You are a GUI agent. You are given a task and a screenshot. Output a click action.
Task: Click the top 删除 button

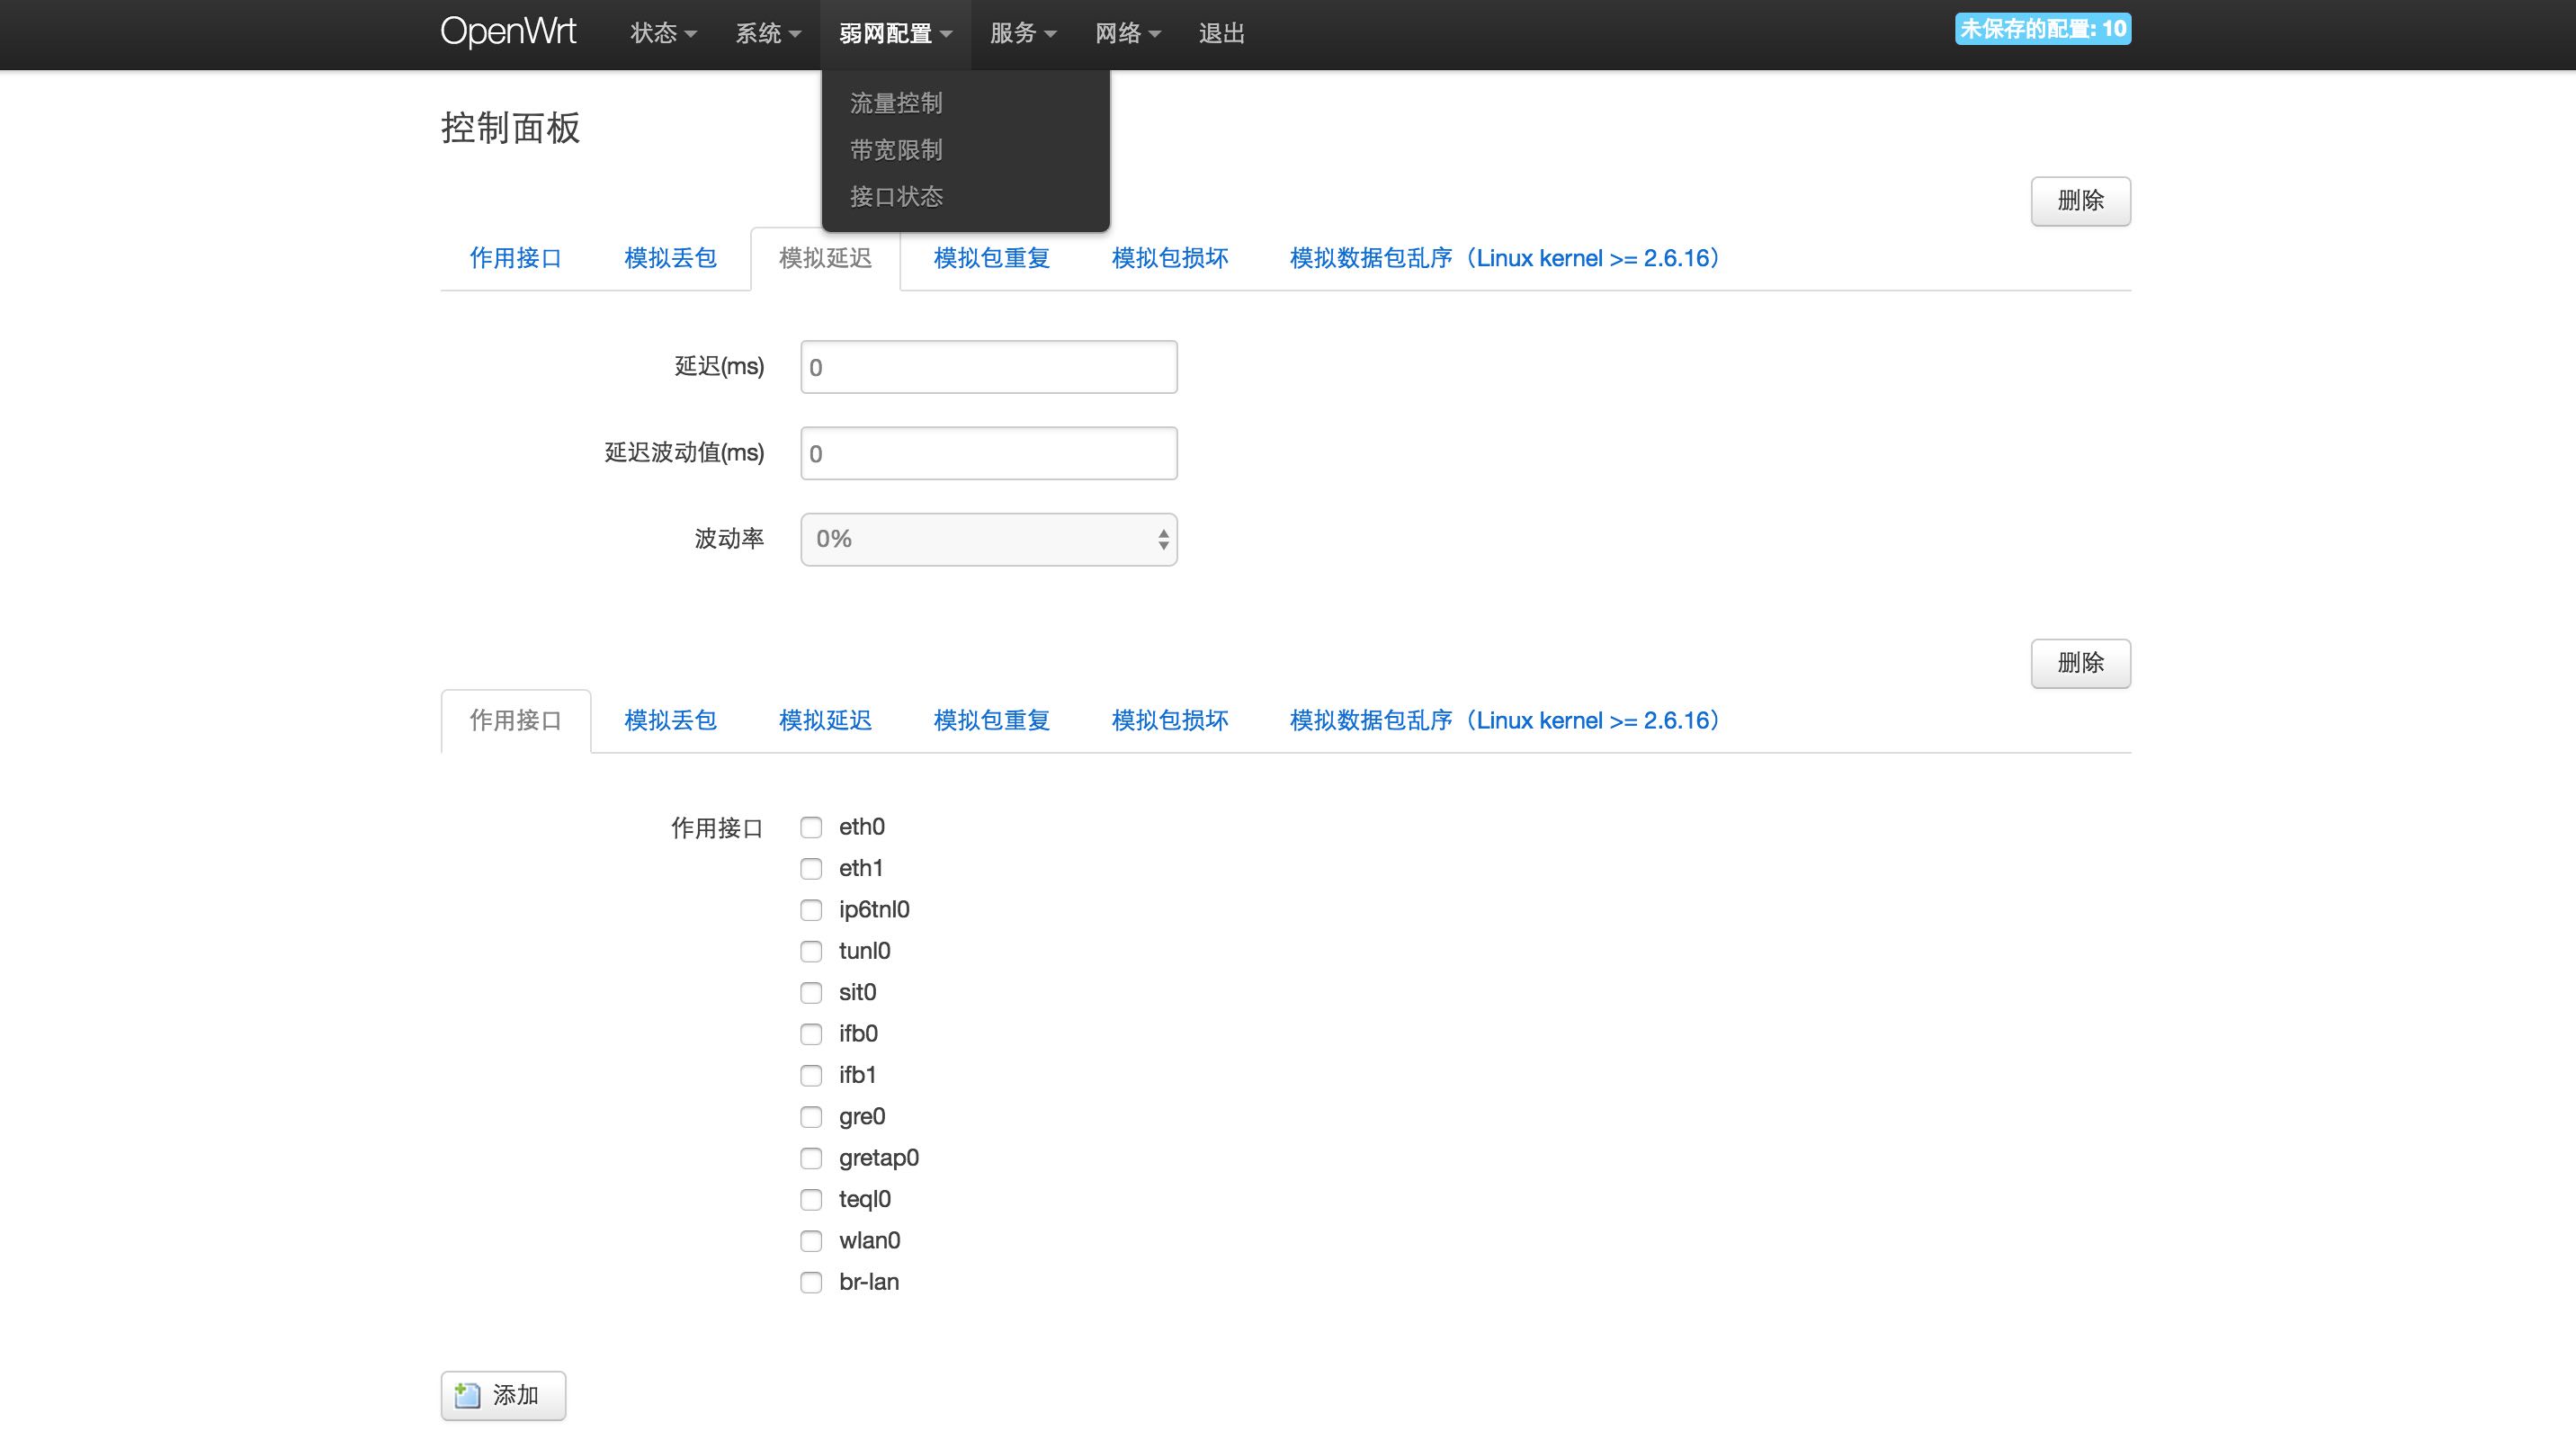tap(2080, 201)
